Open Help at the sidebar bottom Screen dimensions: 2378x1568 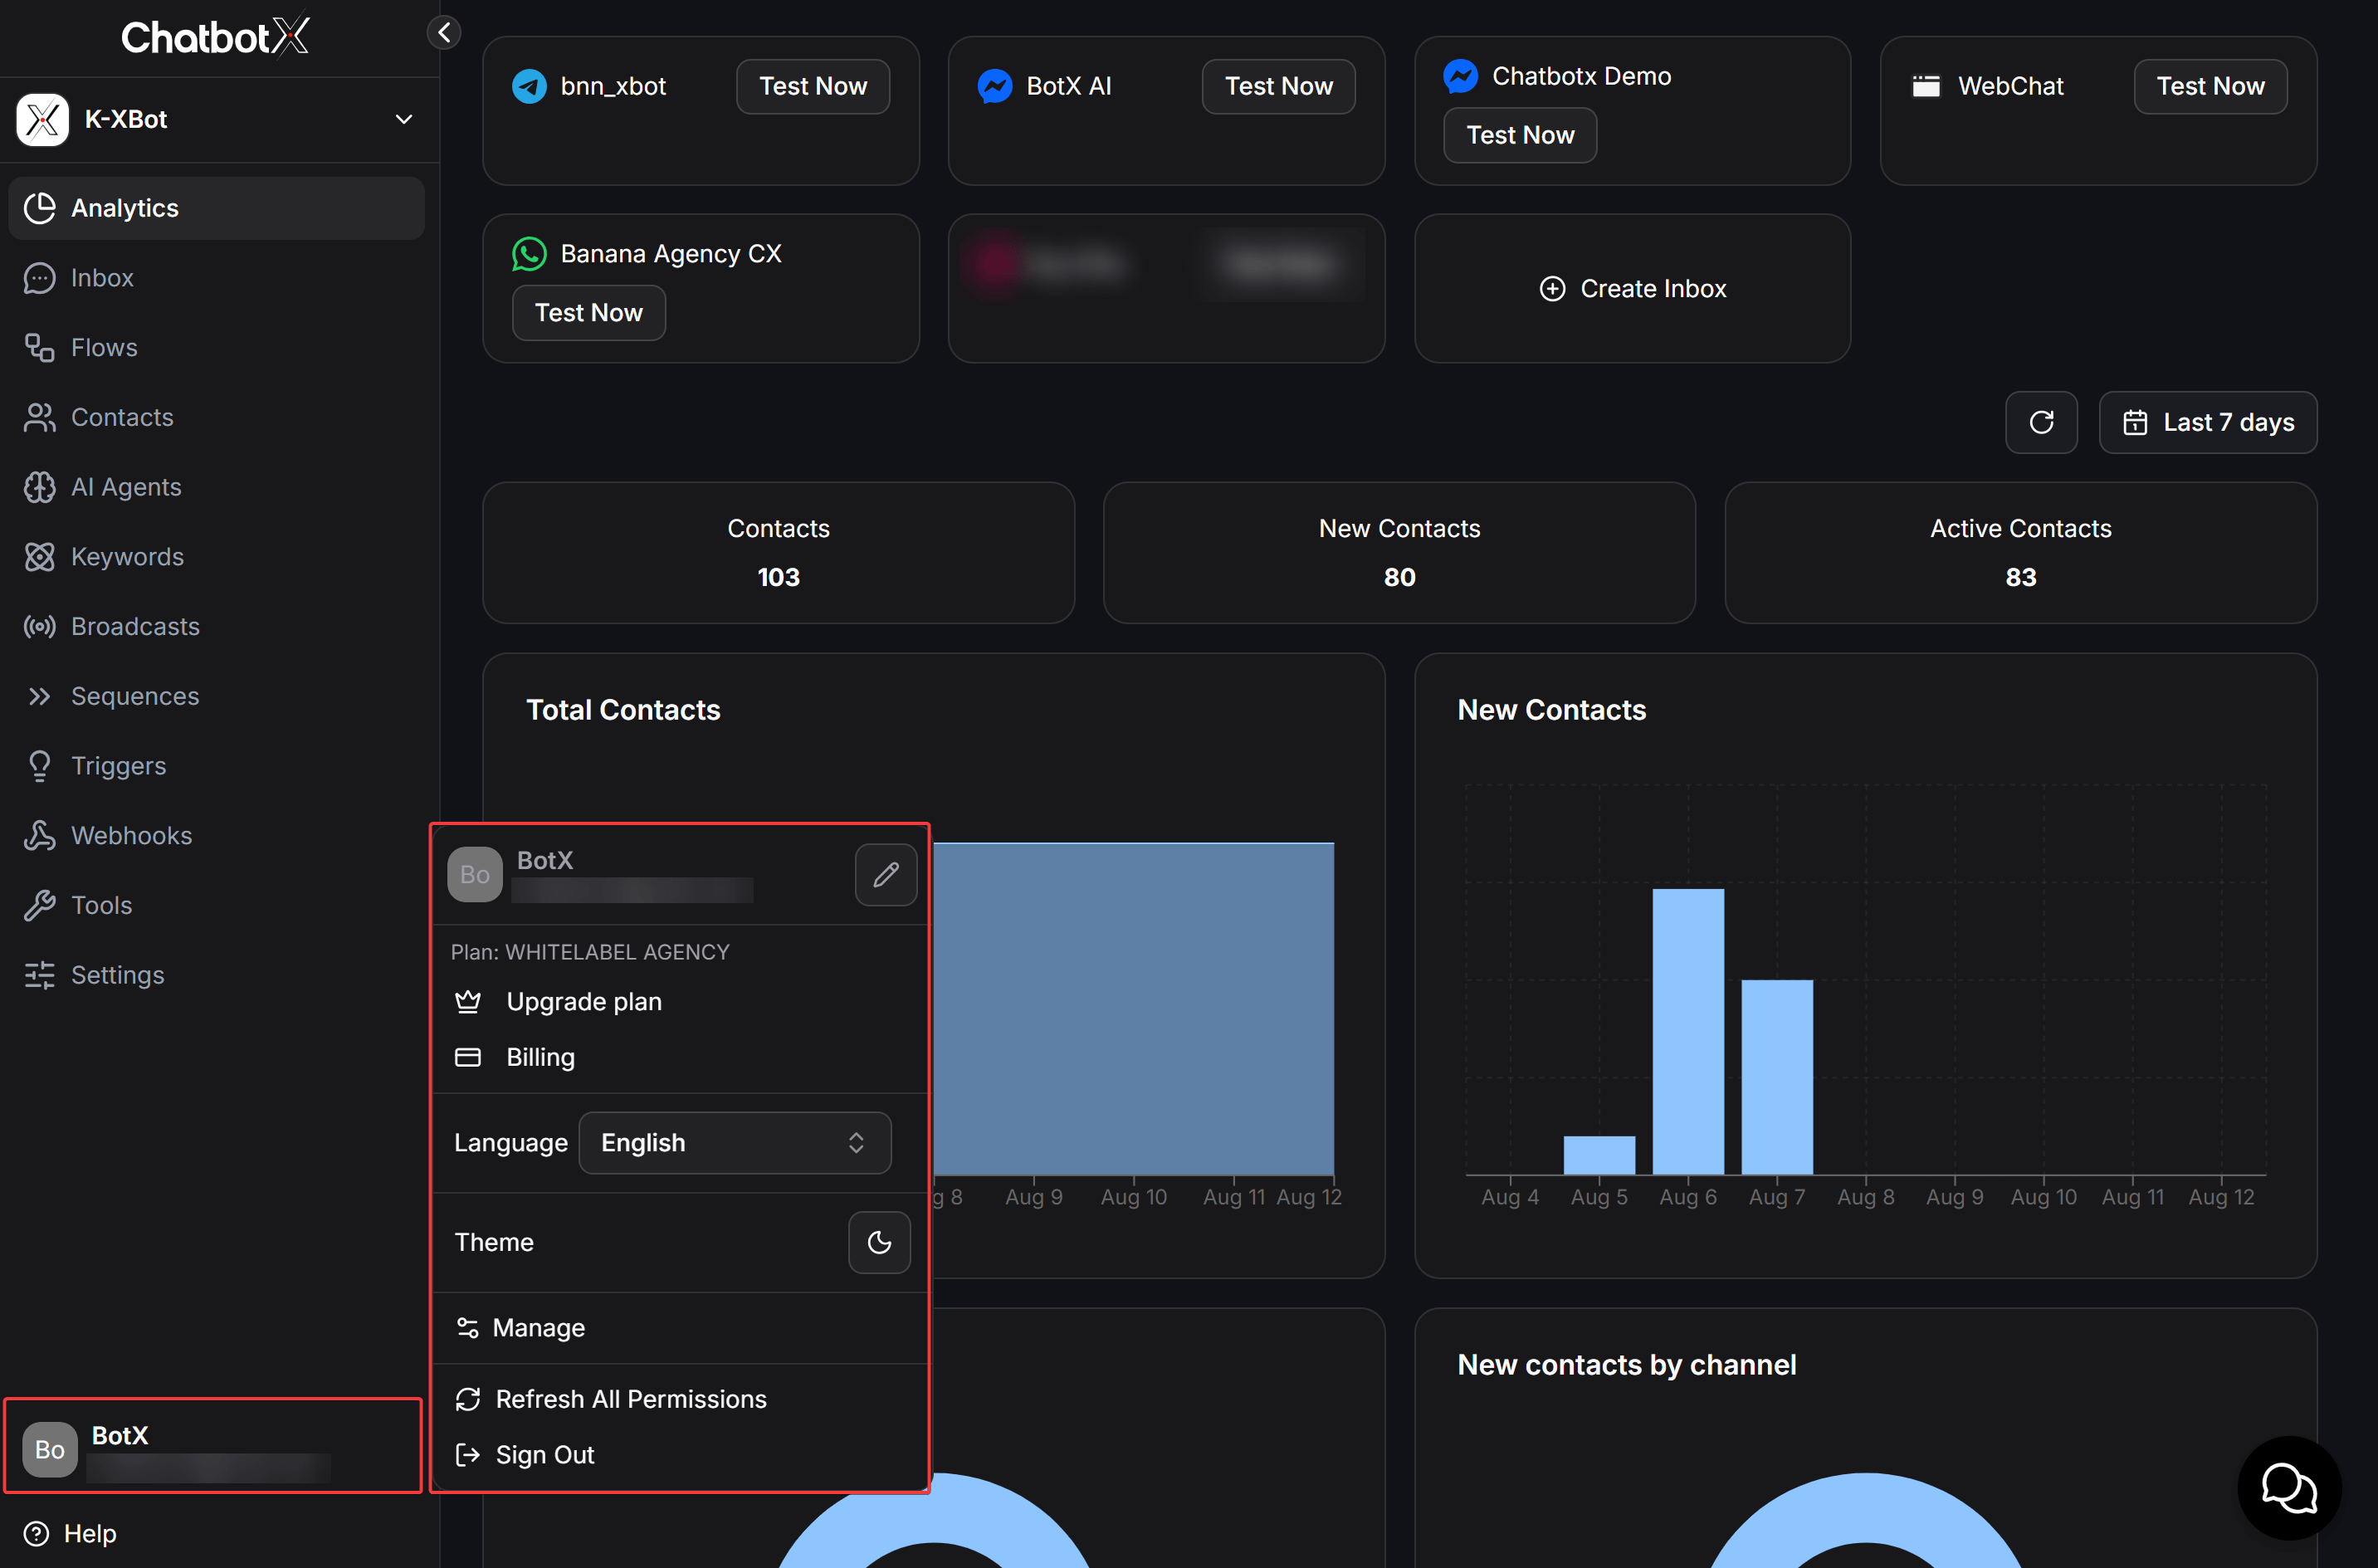coord(71,1533)
